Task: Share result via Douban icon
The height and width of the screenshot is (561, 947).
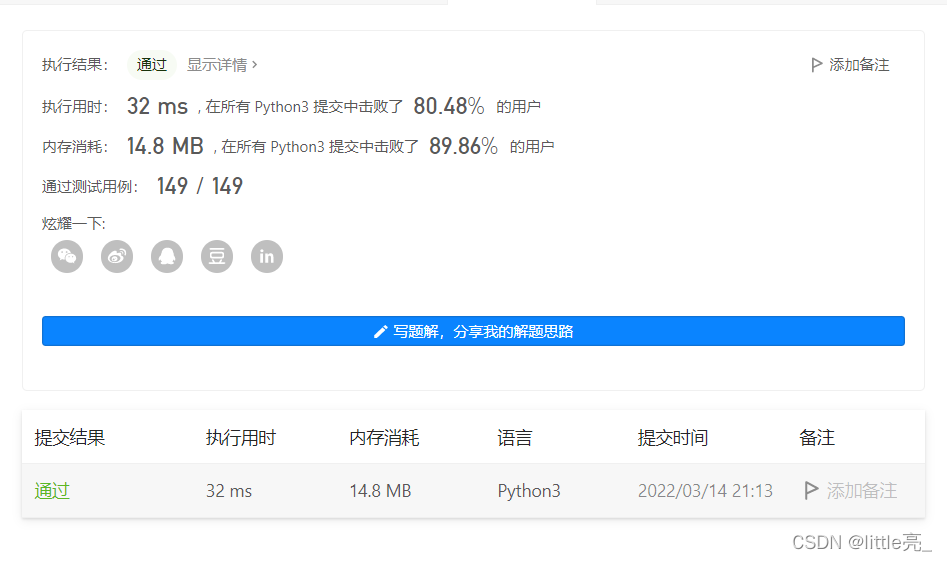Action: pos(217,257)
